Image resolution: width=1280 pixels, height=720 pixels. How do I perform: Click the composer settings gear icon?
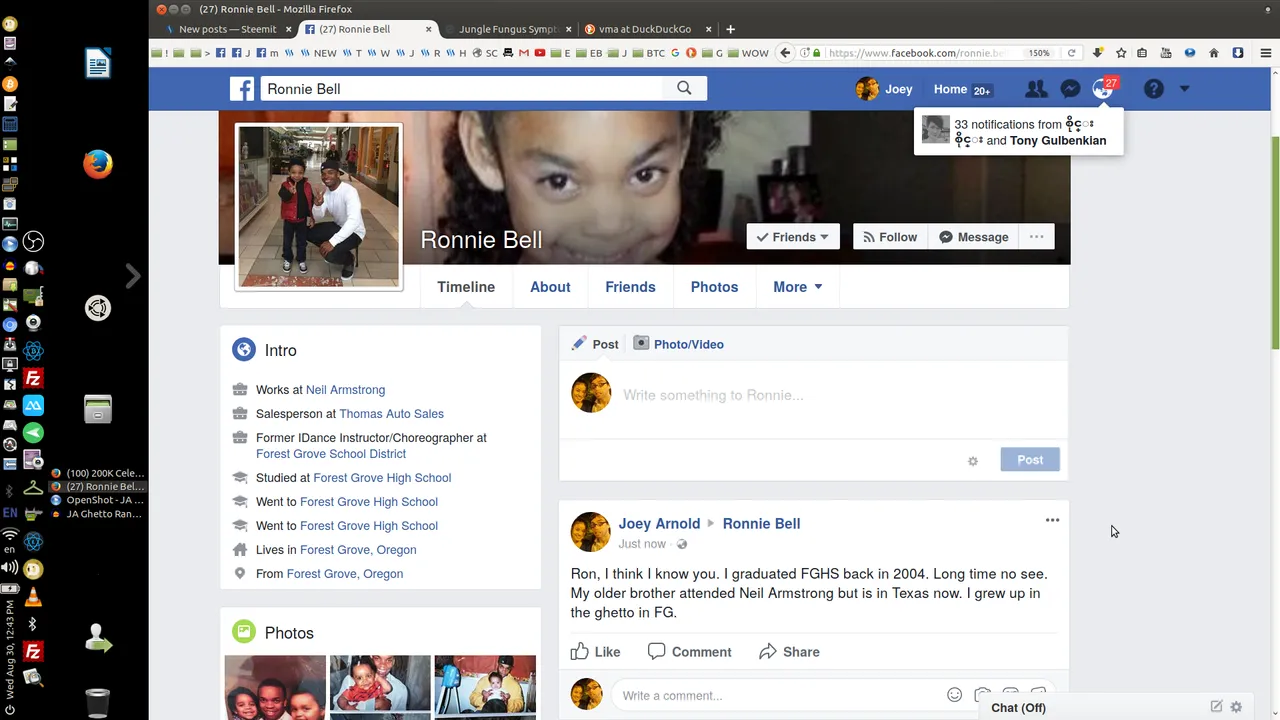point(973,461)
